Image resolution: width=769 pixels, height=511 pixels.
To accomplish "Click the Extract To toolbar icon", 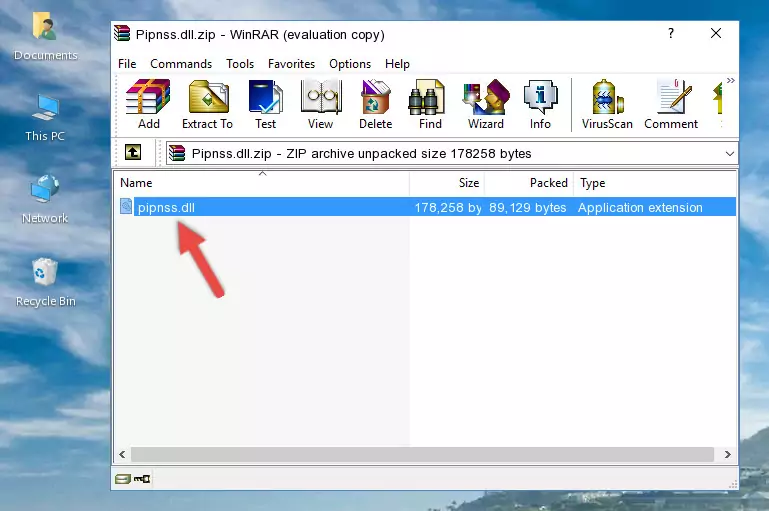I will (207, 104).
